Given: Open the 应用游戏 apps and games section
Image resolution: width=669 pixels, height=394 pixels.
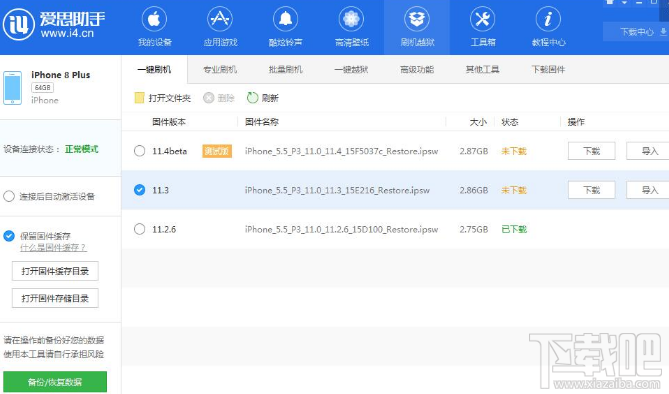Looking at the screenshot, I should [220, 26].
